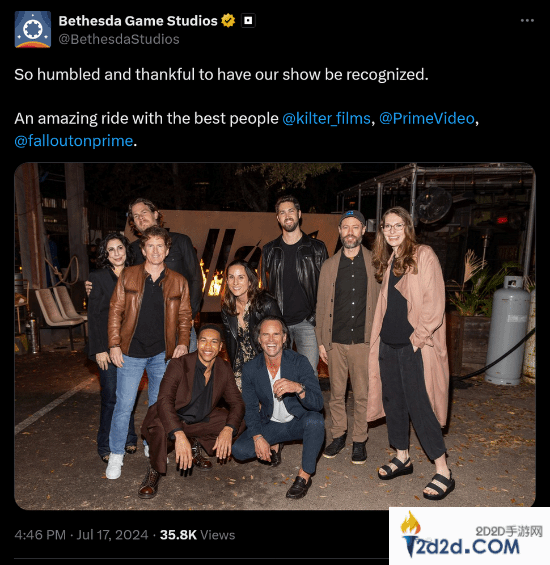Image resolution: width=550 pixels, height=565 pixels.
Task: Open the attached group photo
Action: tap(275, 336)
